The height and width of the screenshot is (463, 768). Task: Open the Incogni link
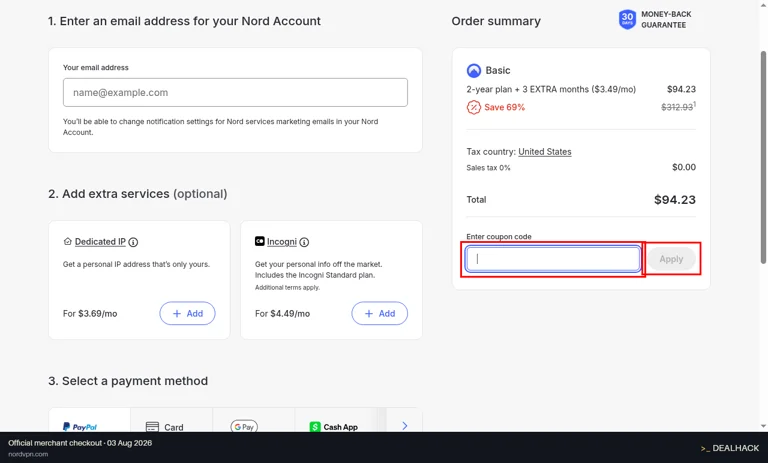pyautogui.click(x=282, y=242)
